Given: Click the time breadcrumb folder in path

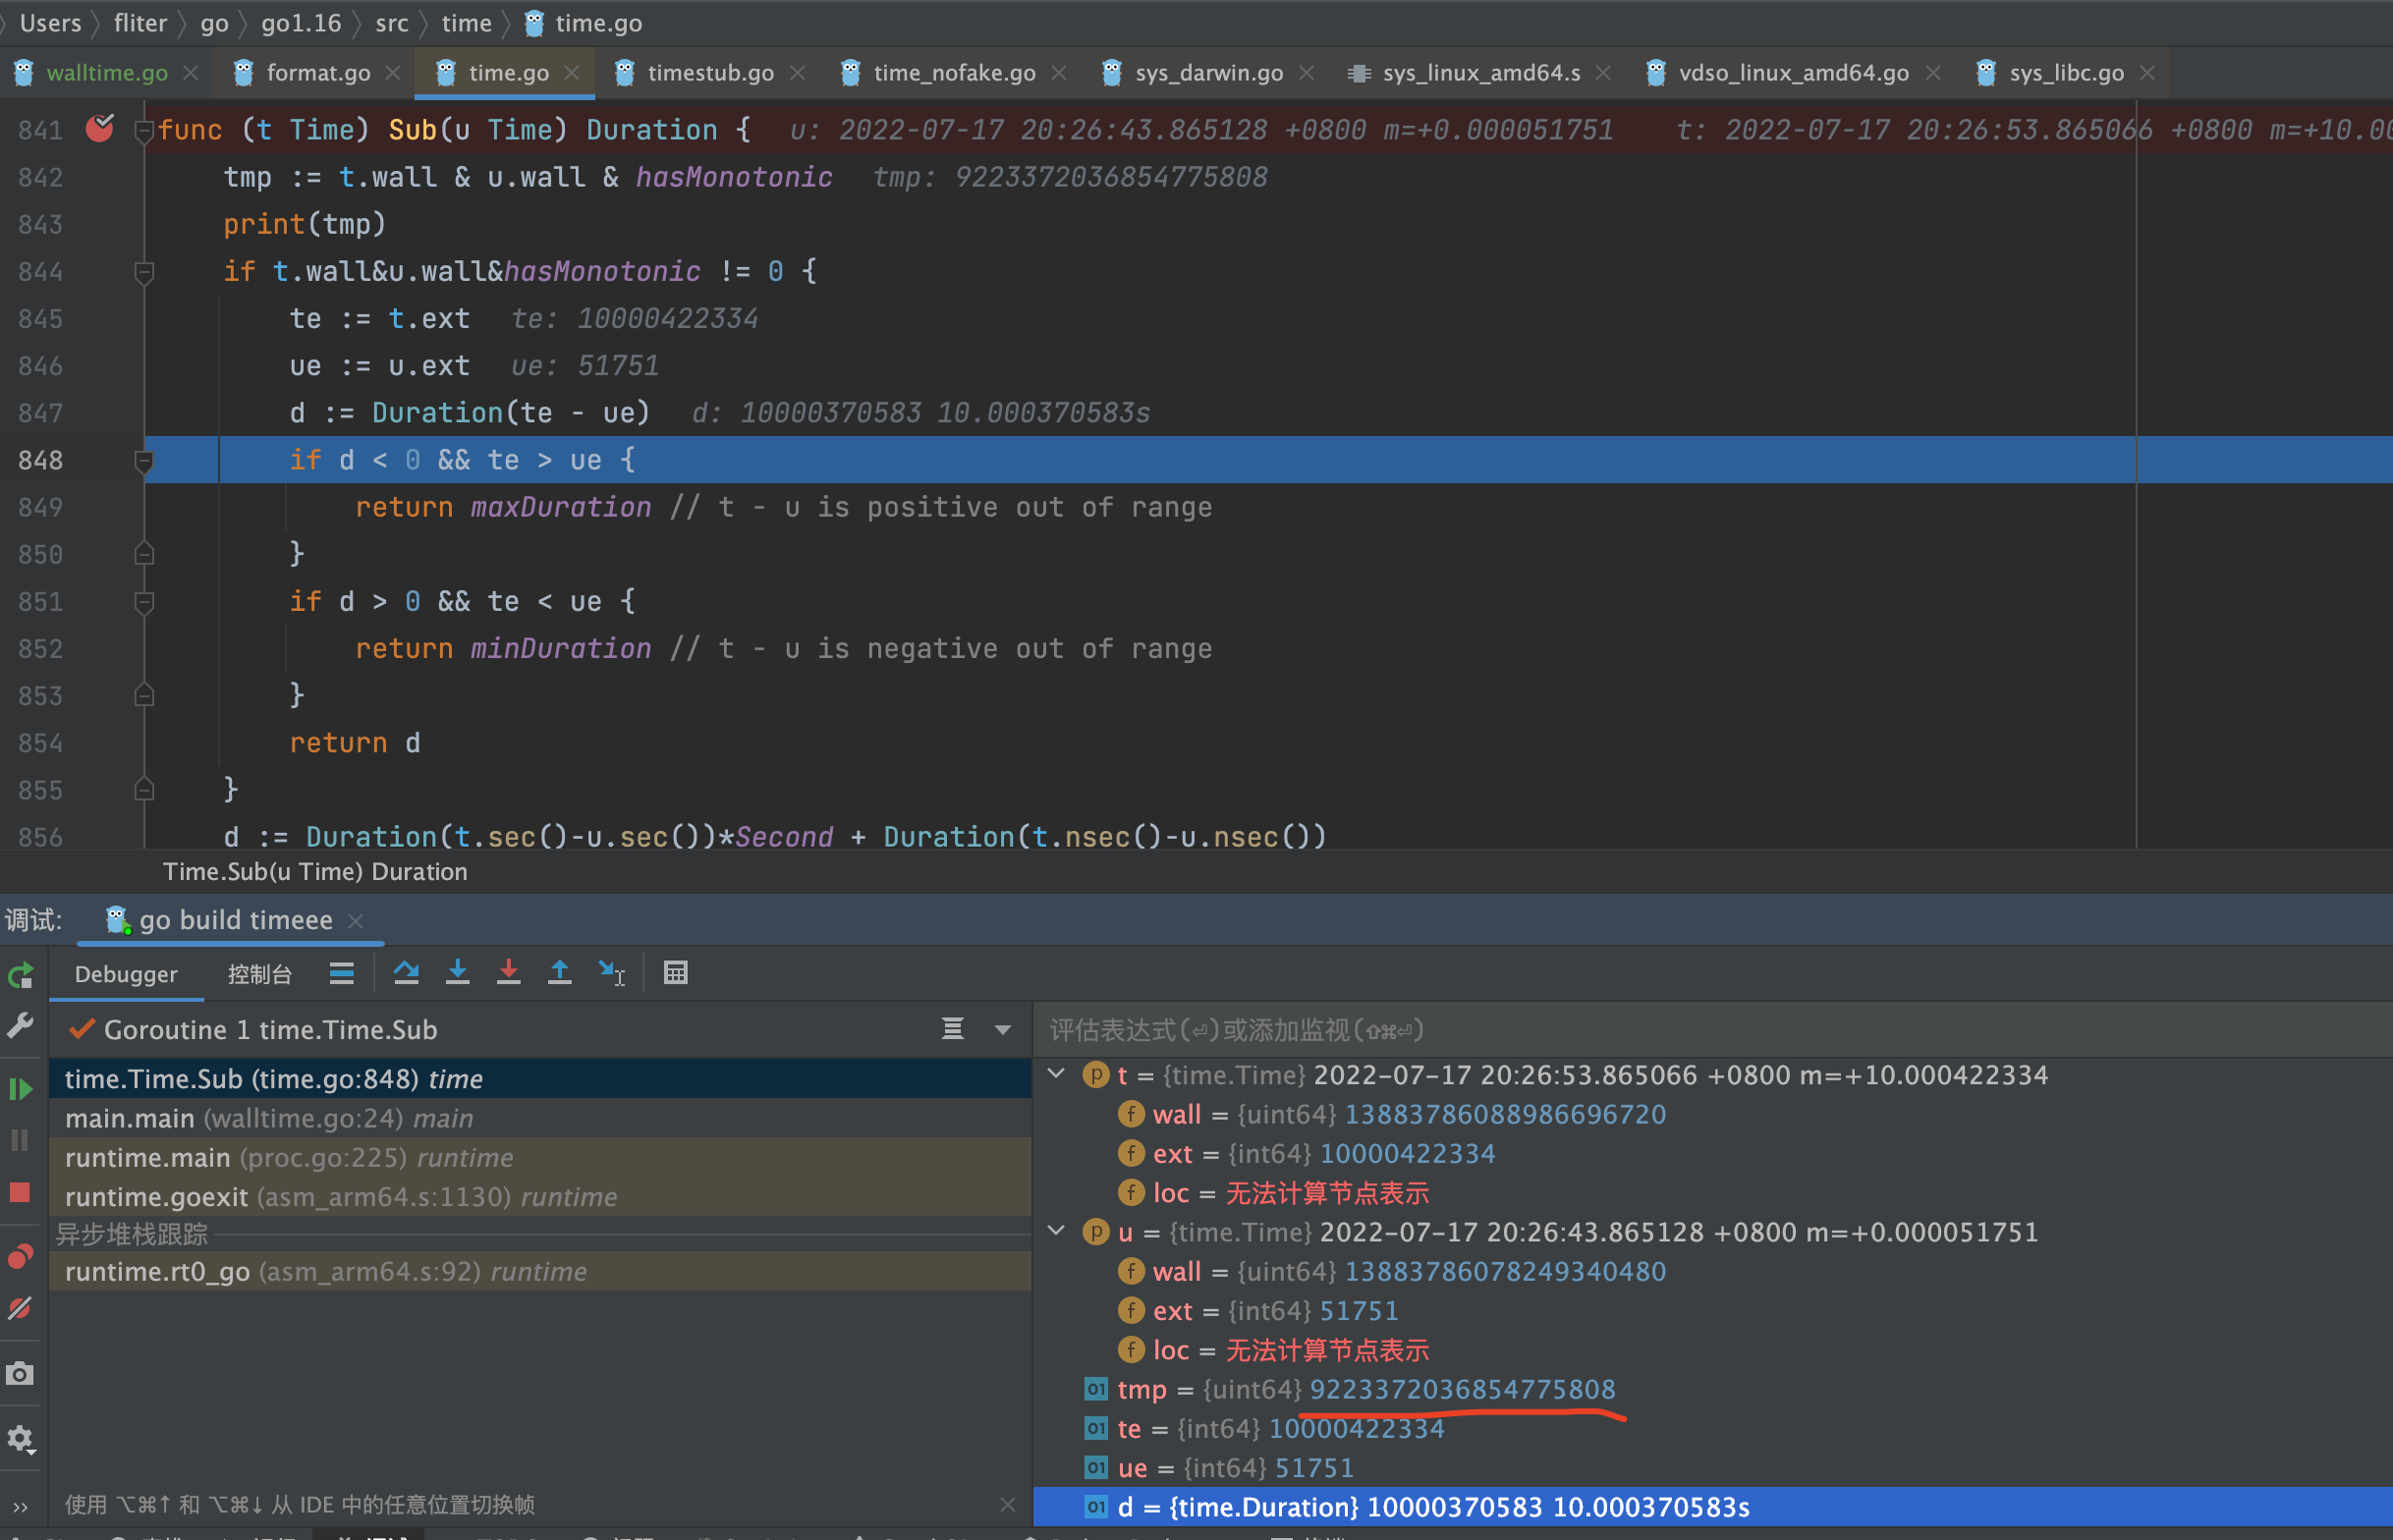Looking at the screenshot, I should (x=466, y=22).
